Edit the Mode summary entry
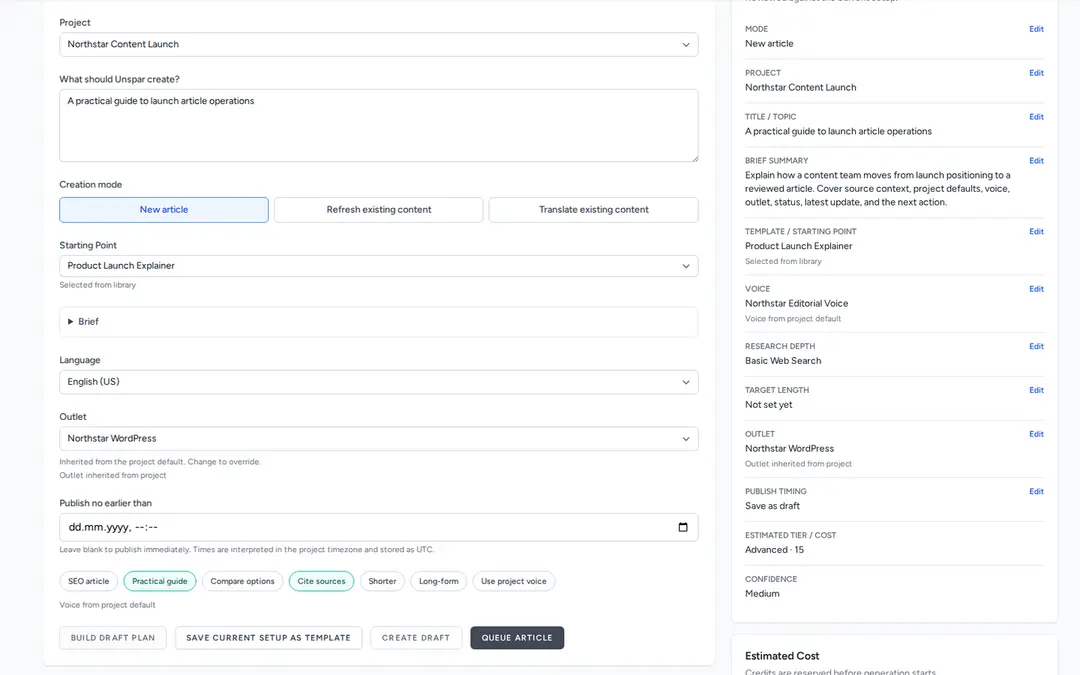 pyautogui.click(x=1036, y=29)
